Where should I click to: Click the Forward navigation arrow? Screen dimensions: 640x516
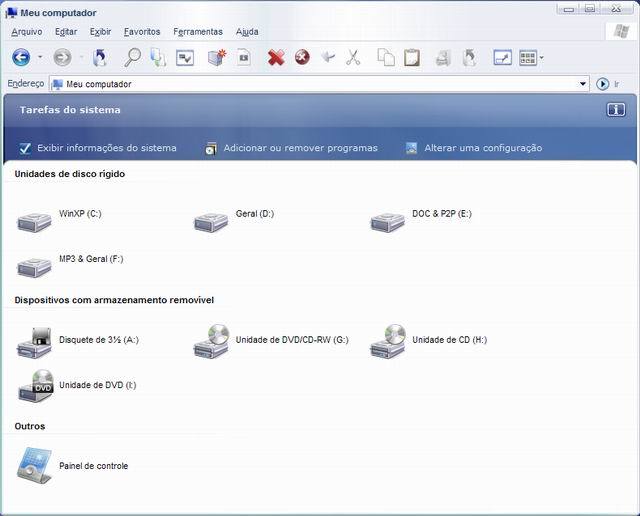(62, 57)
